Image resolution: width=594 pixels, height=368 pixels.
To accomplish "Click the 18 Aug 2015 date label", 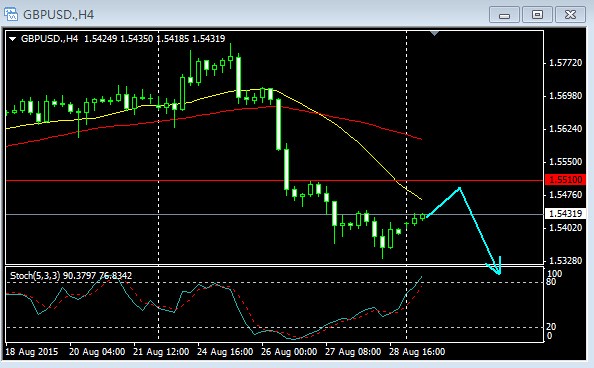I will pos(32,352).
